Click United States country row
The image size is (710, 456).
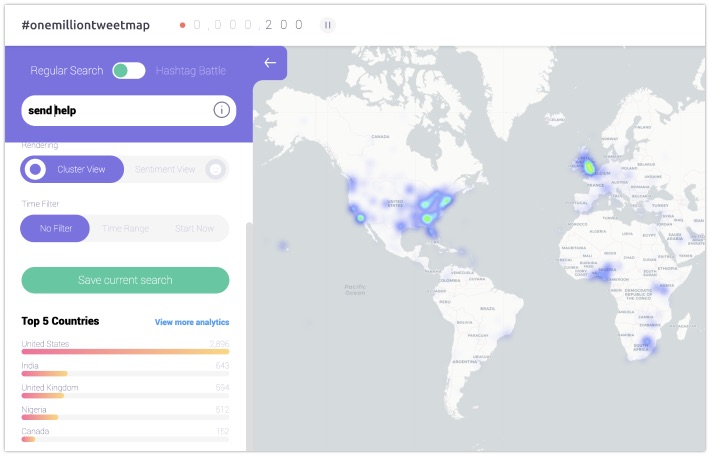[125, 347]
